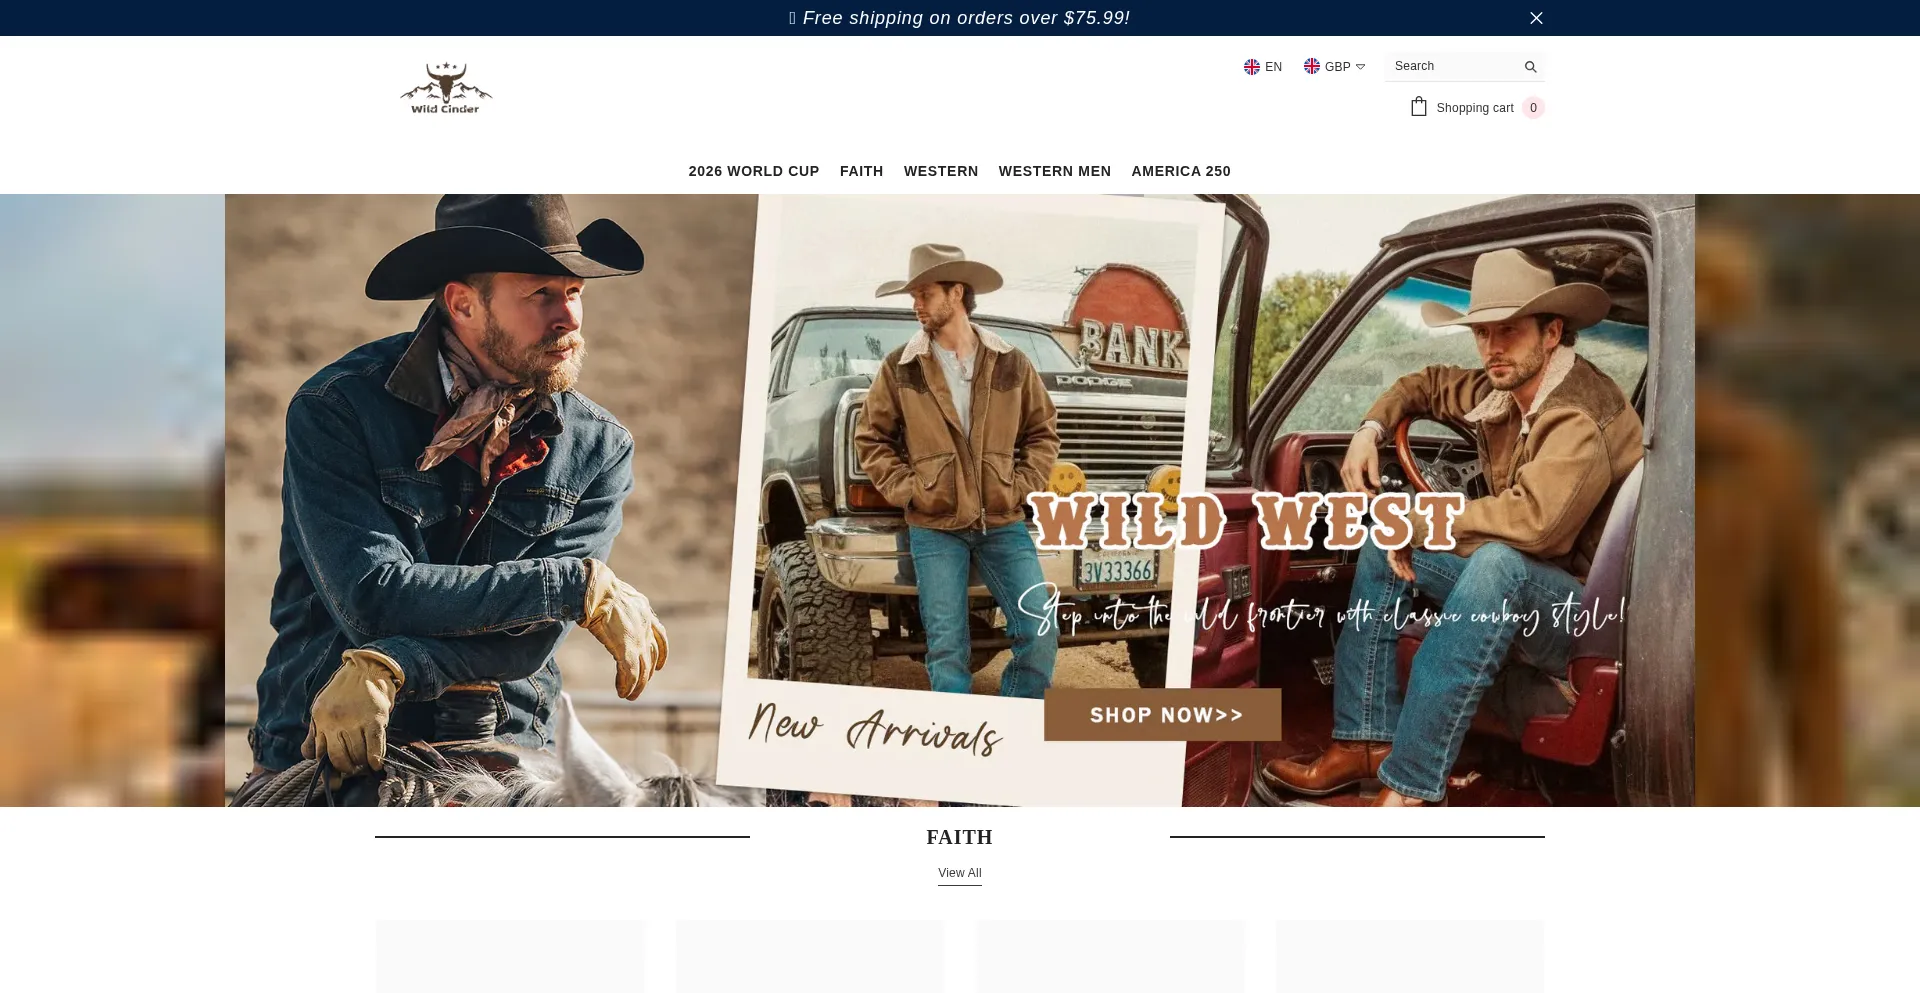Image resolution: width=1920 pixels, height=993 pixels.
Task: Open the FAITH menu item
Action: point(861,171)
